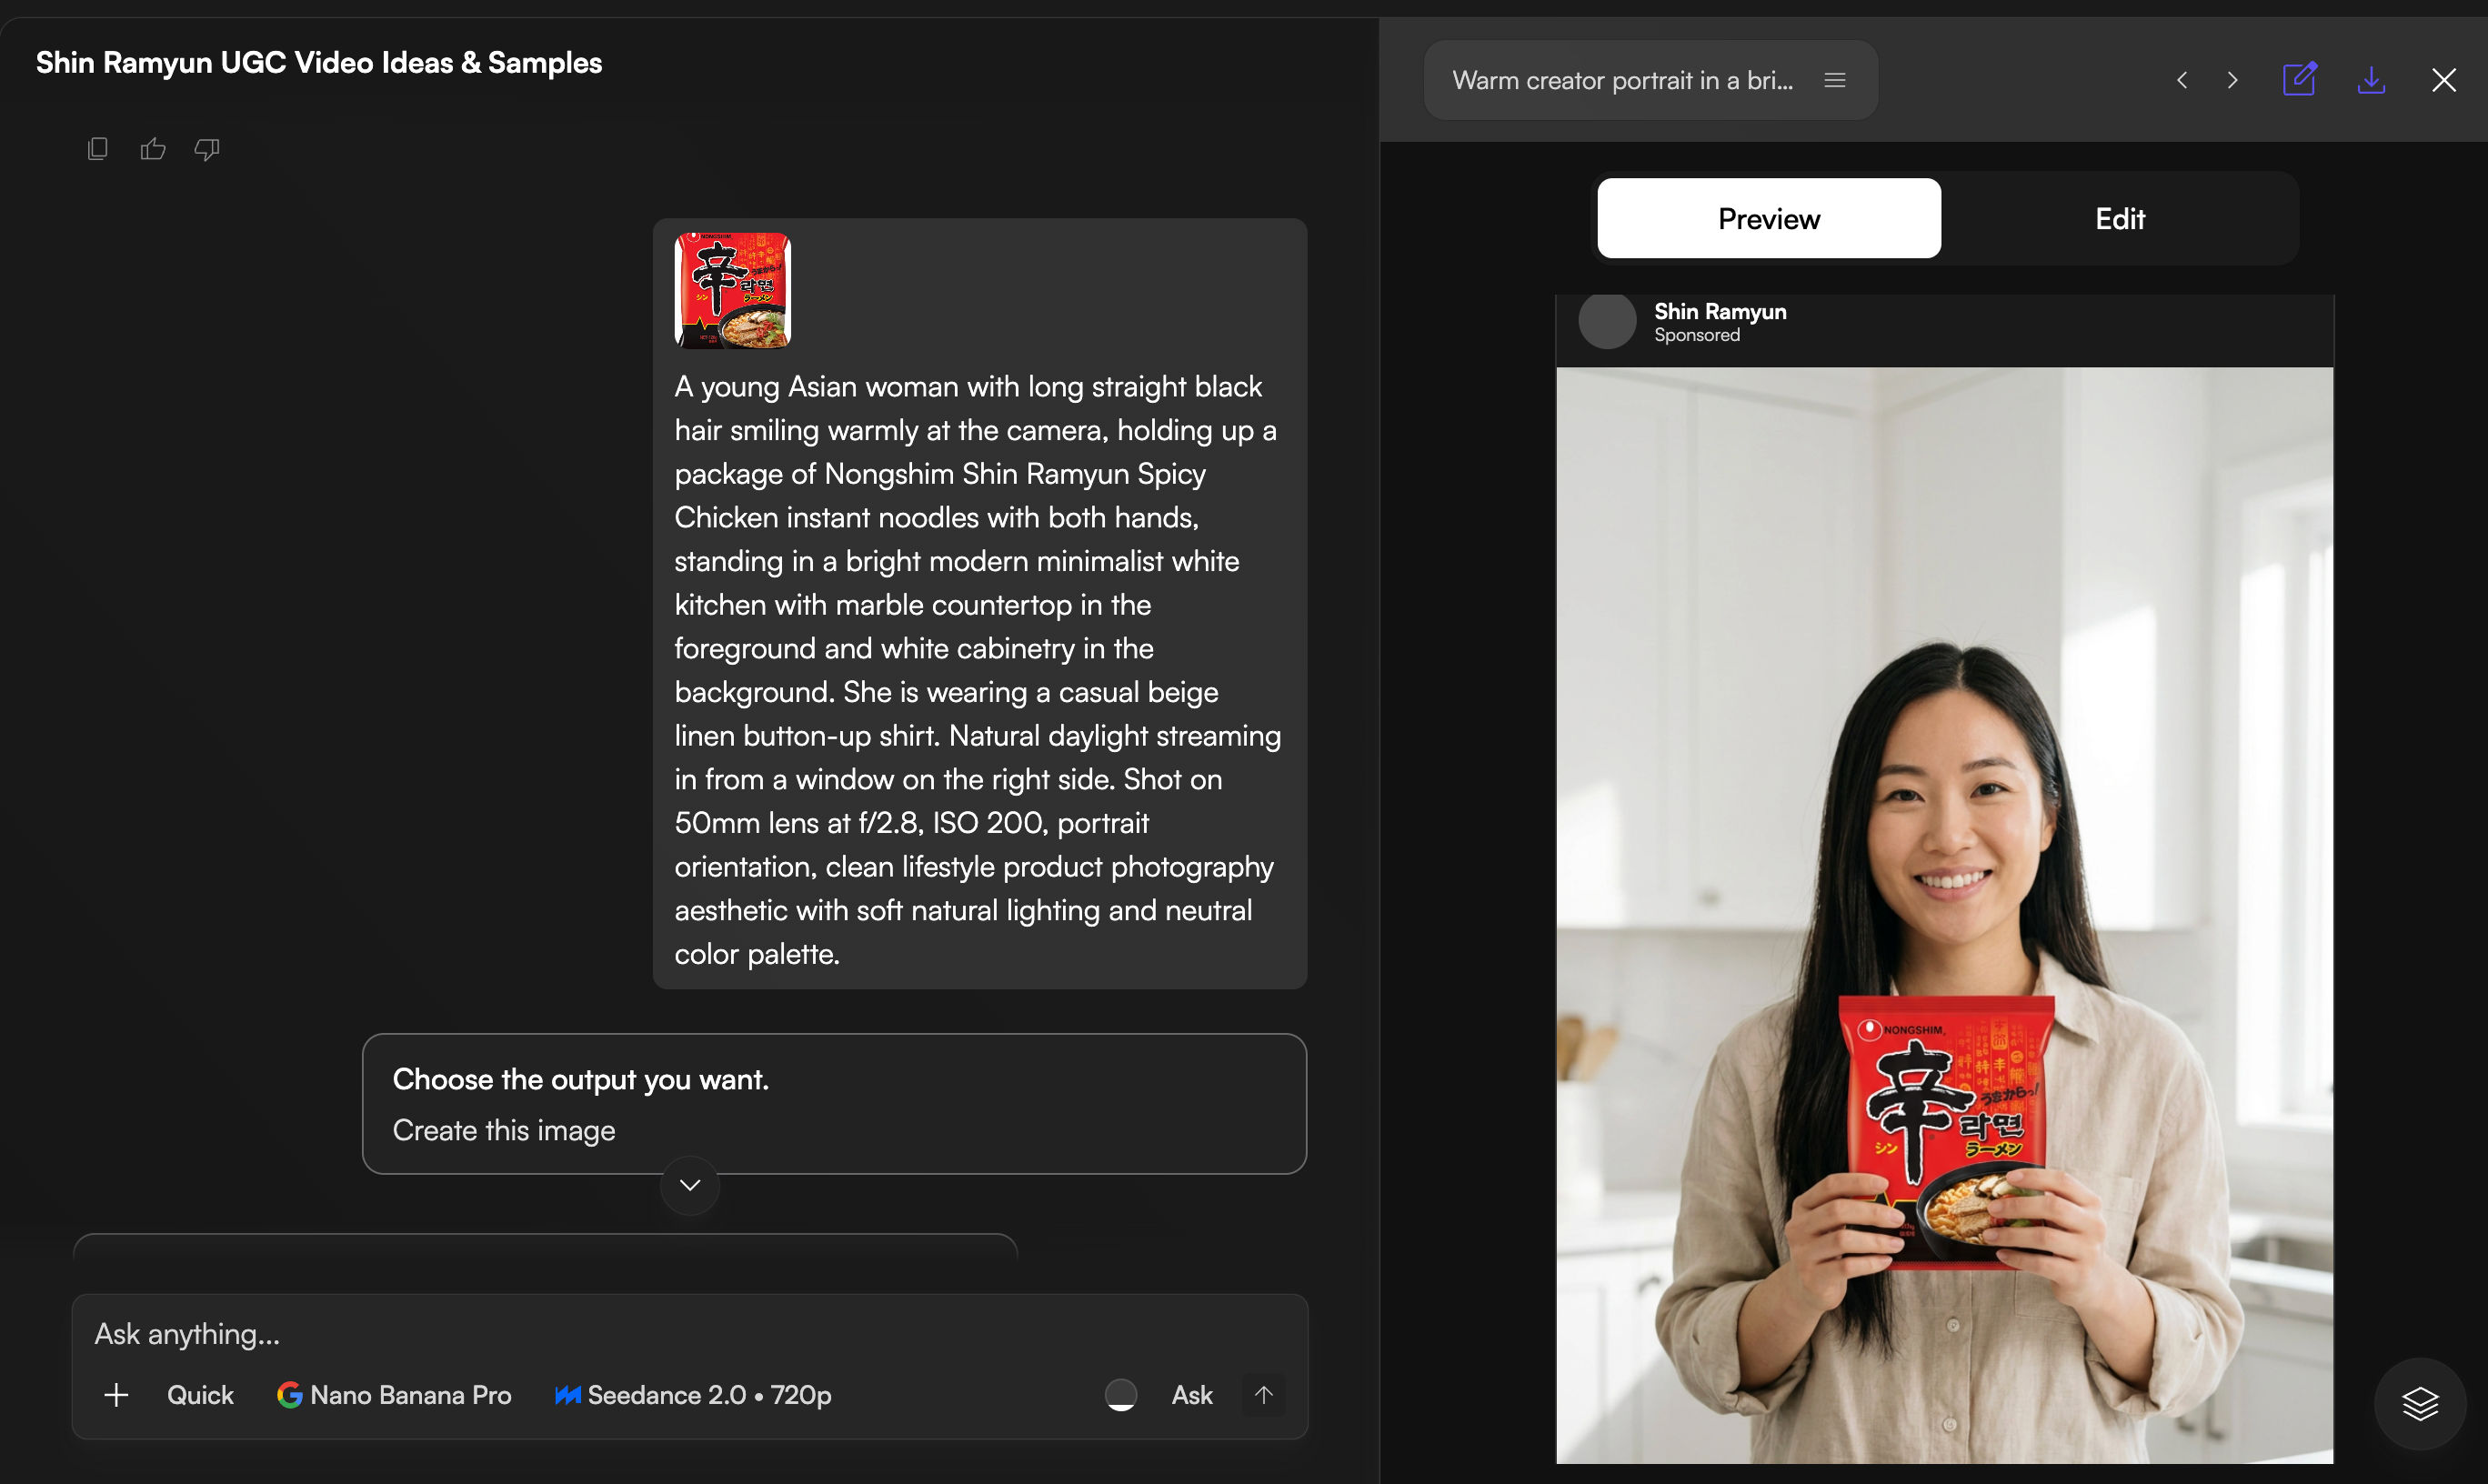Click the Sponsored label under Shin Ramyun
Viewport: 2488px width, 1484px height.
coord(1696,335)
